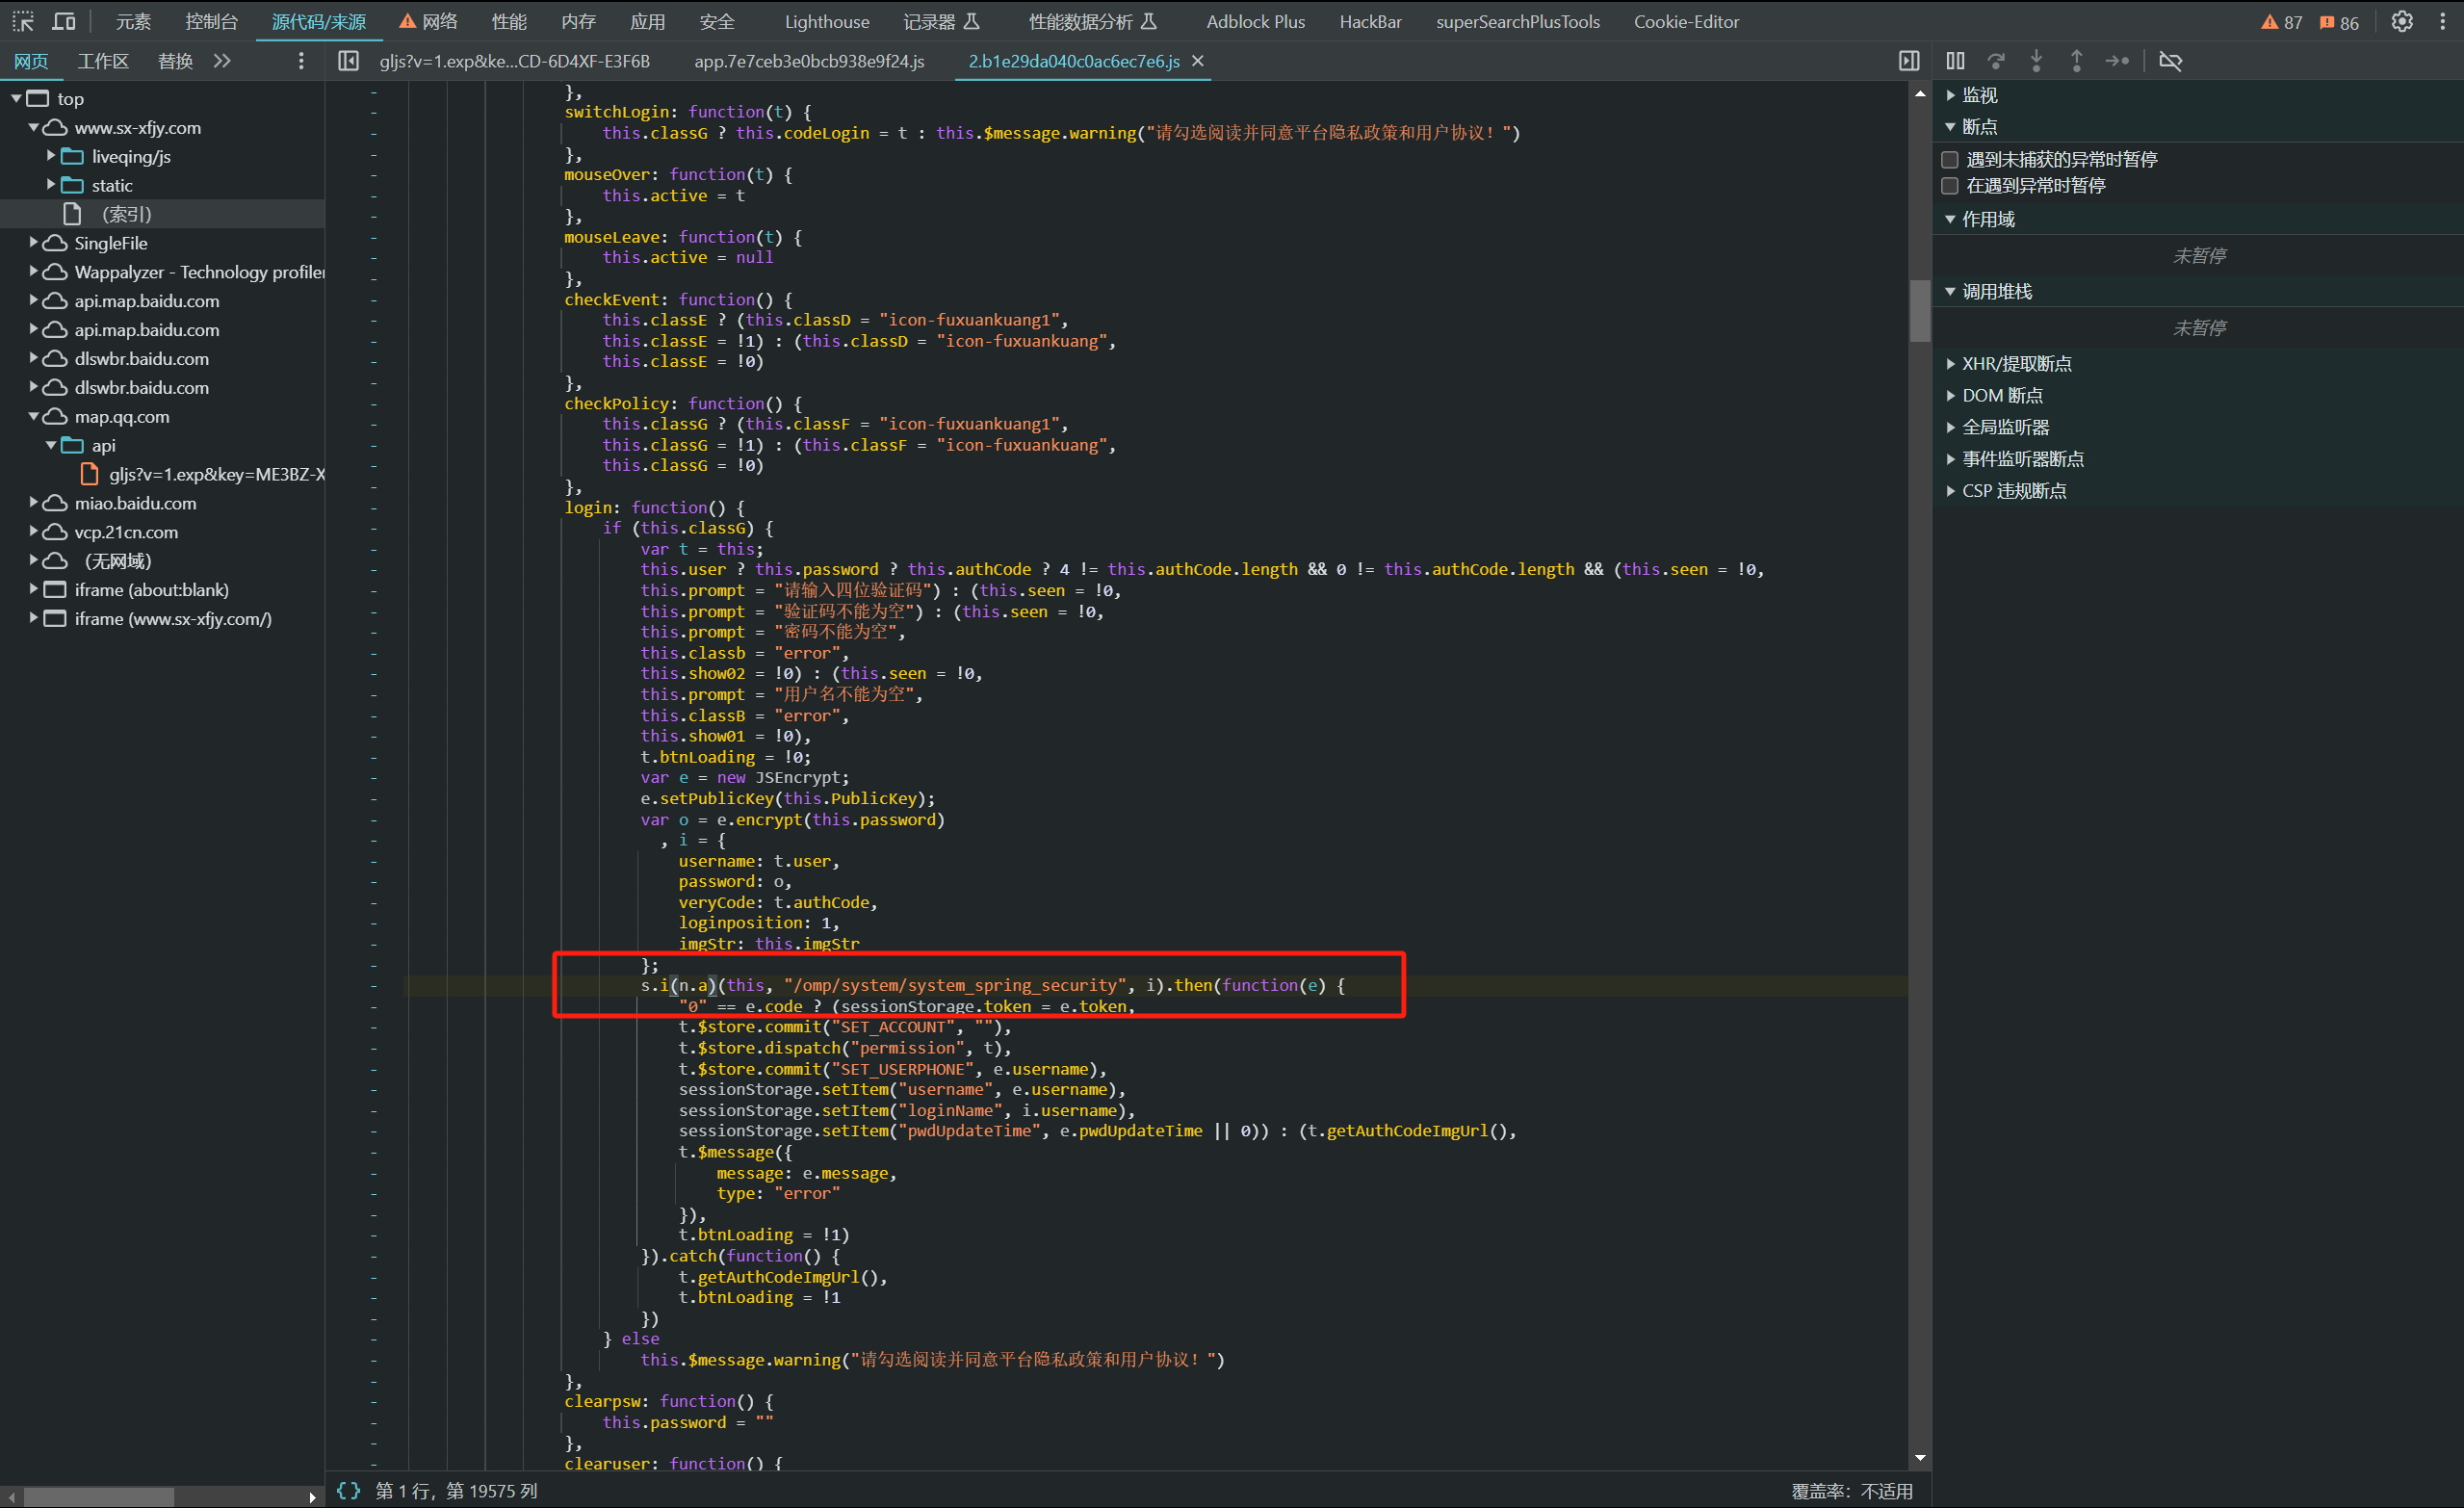The image size is (2464, 1508).
Task: Open the gljs?v=1.exp file tab
Action: (x=515, y=61)
